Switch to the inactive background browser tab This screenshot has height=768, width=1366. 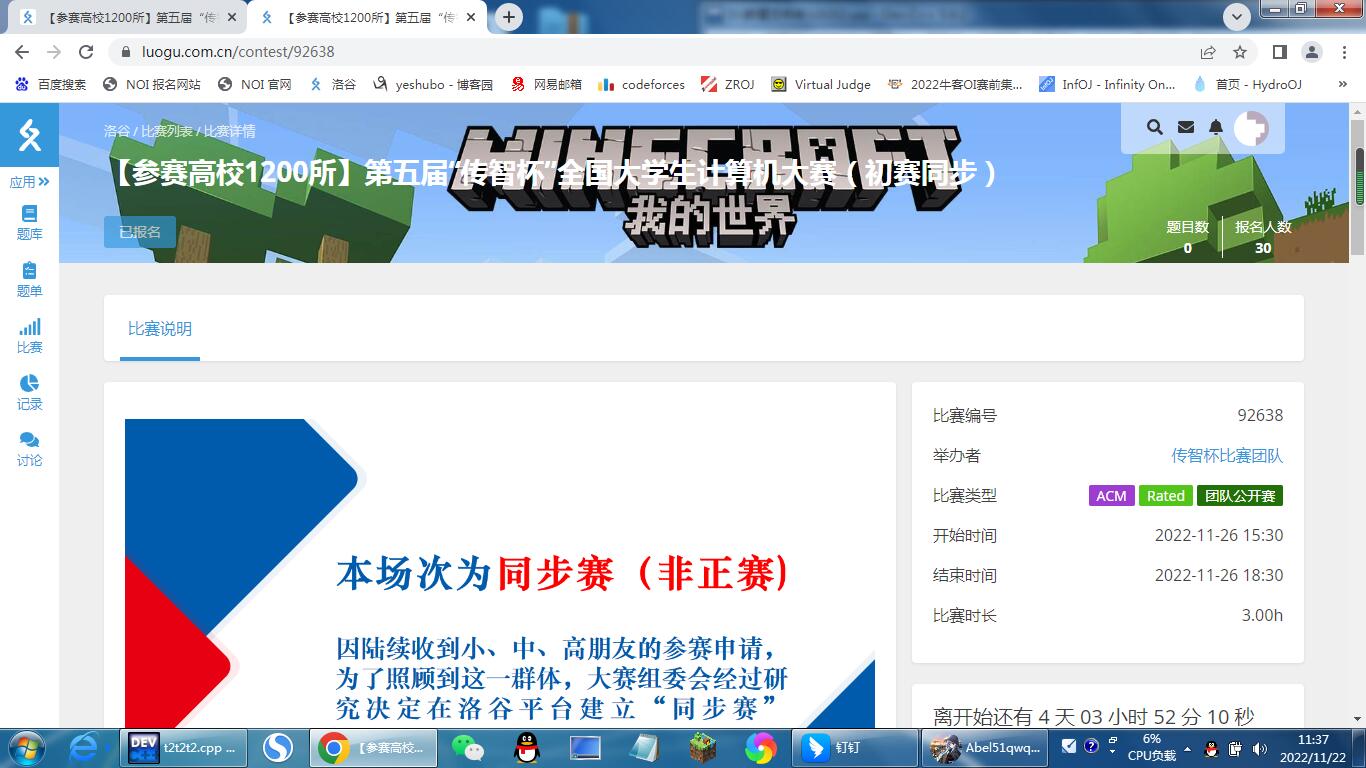point(128,18)
